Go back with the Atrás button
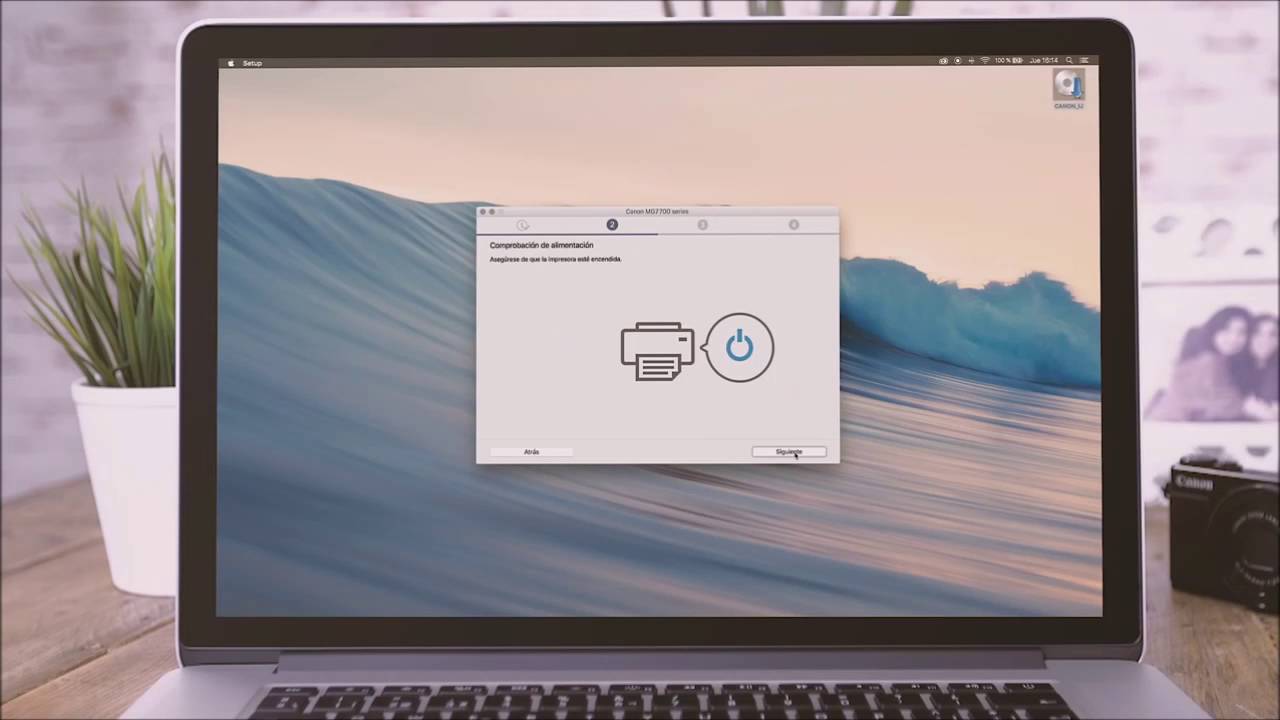Image resolution: width=1280 pixels, height=720 pixels. tap(531, 452)
